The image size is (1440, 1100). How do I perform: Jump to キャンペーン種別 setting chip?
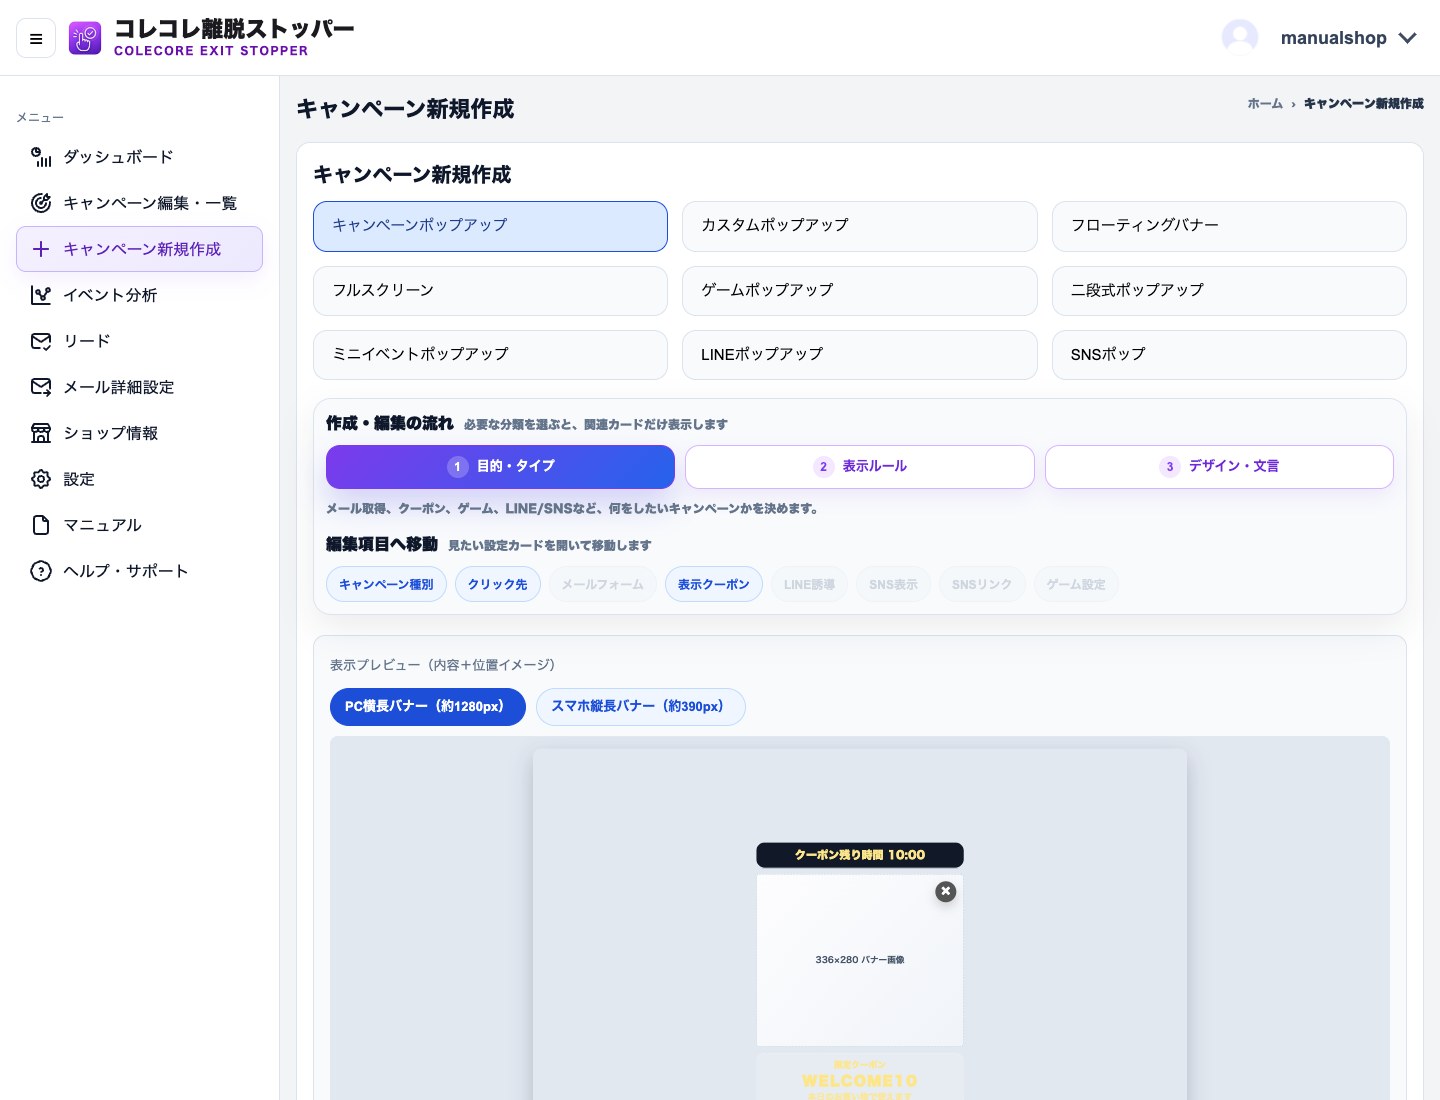(386, 584)
